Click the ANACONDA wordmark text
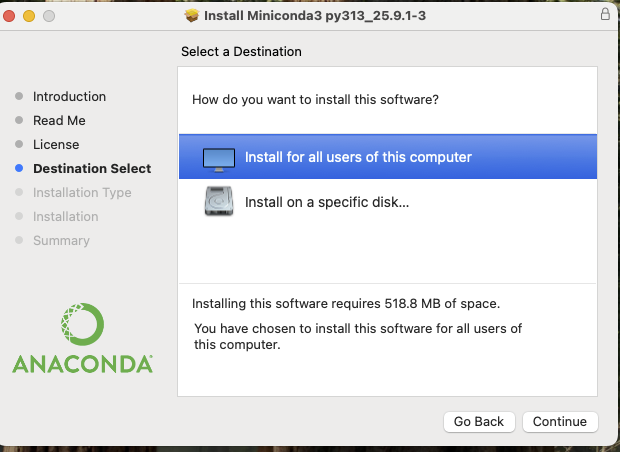The width and height of the screenshot is (620, 452). tap(83, 363)
